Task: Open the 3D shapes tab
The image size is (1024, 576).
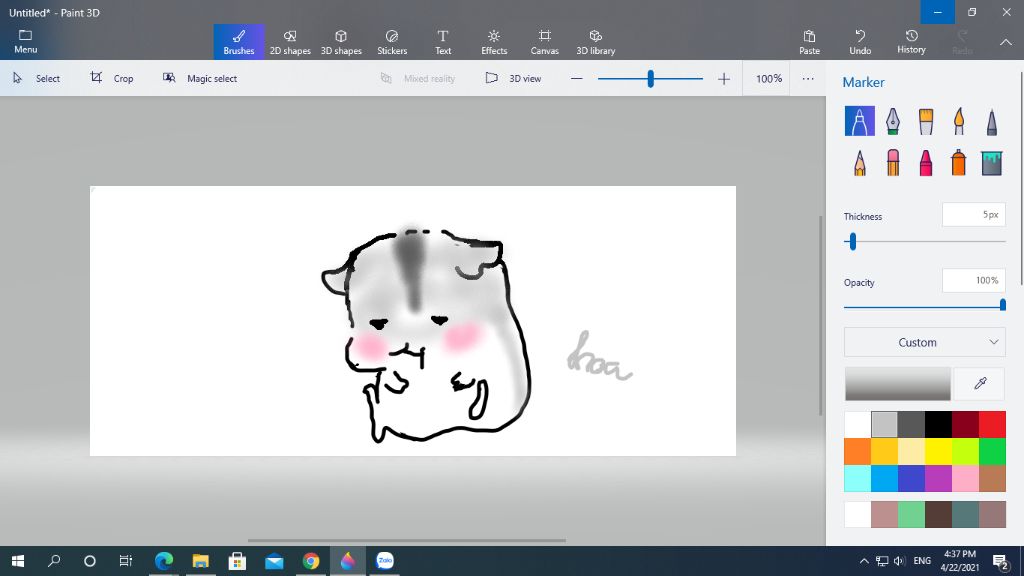Action: tap(341, 42)
